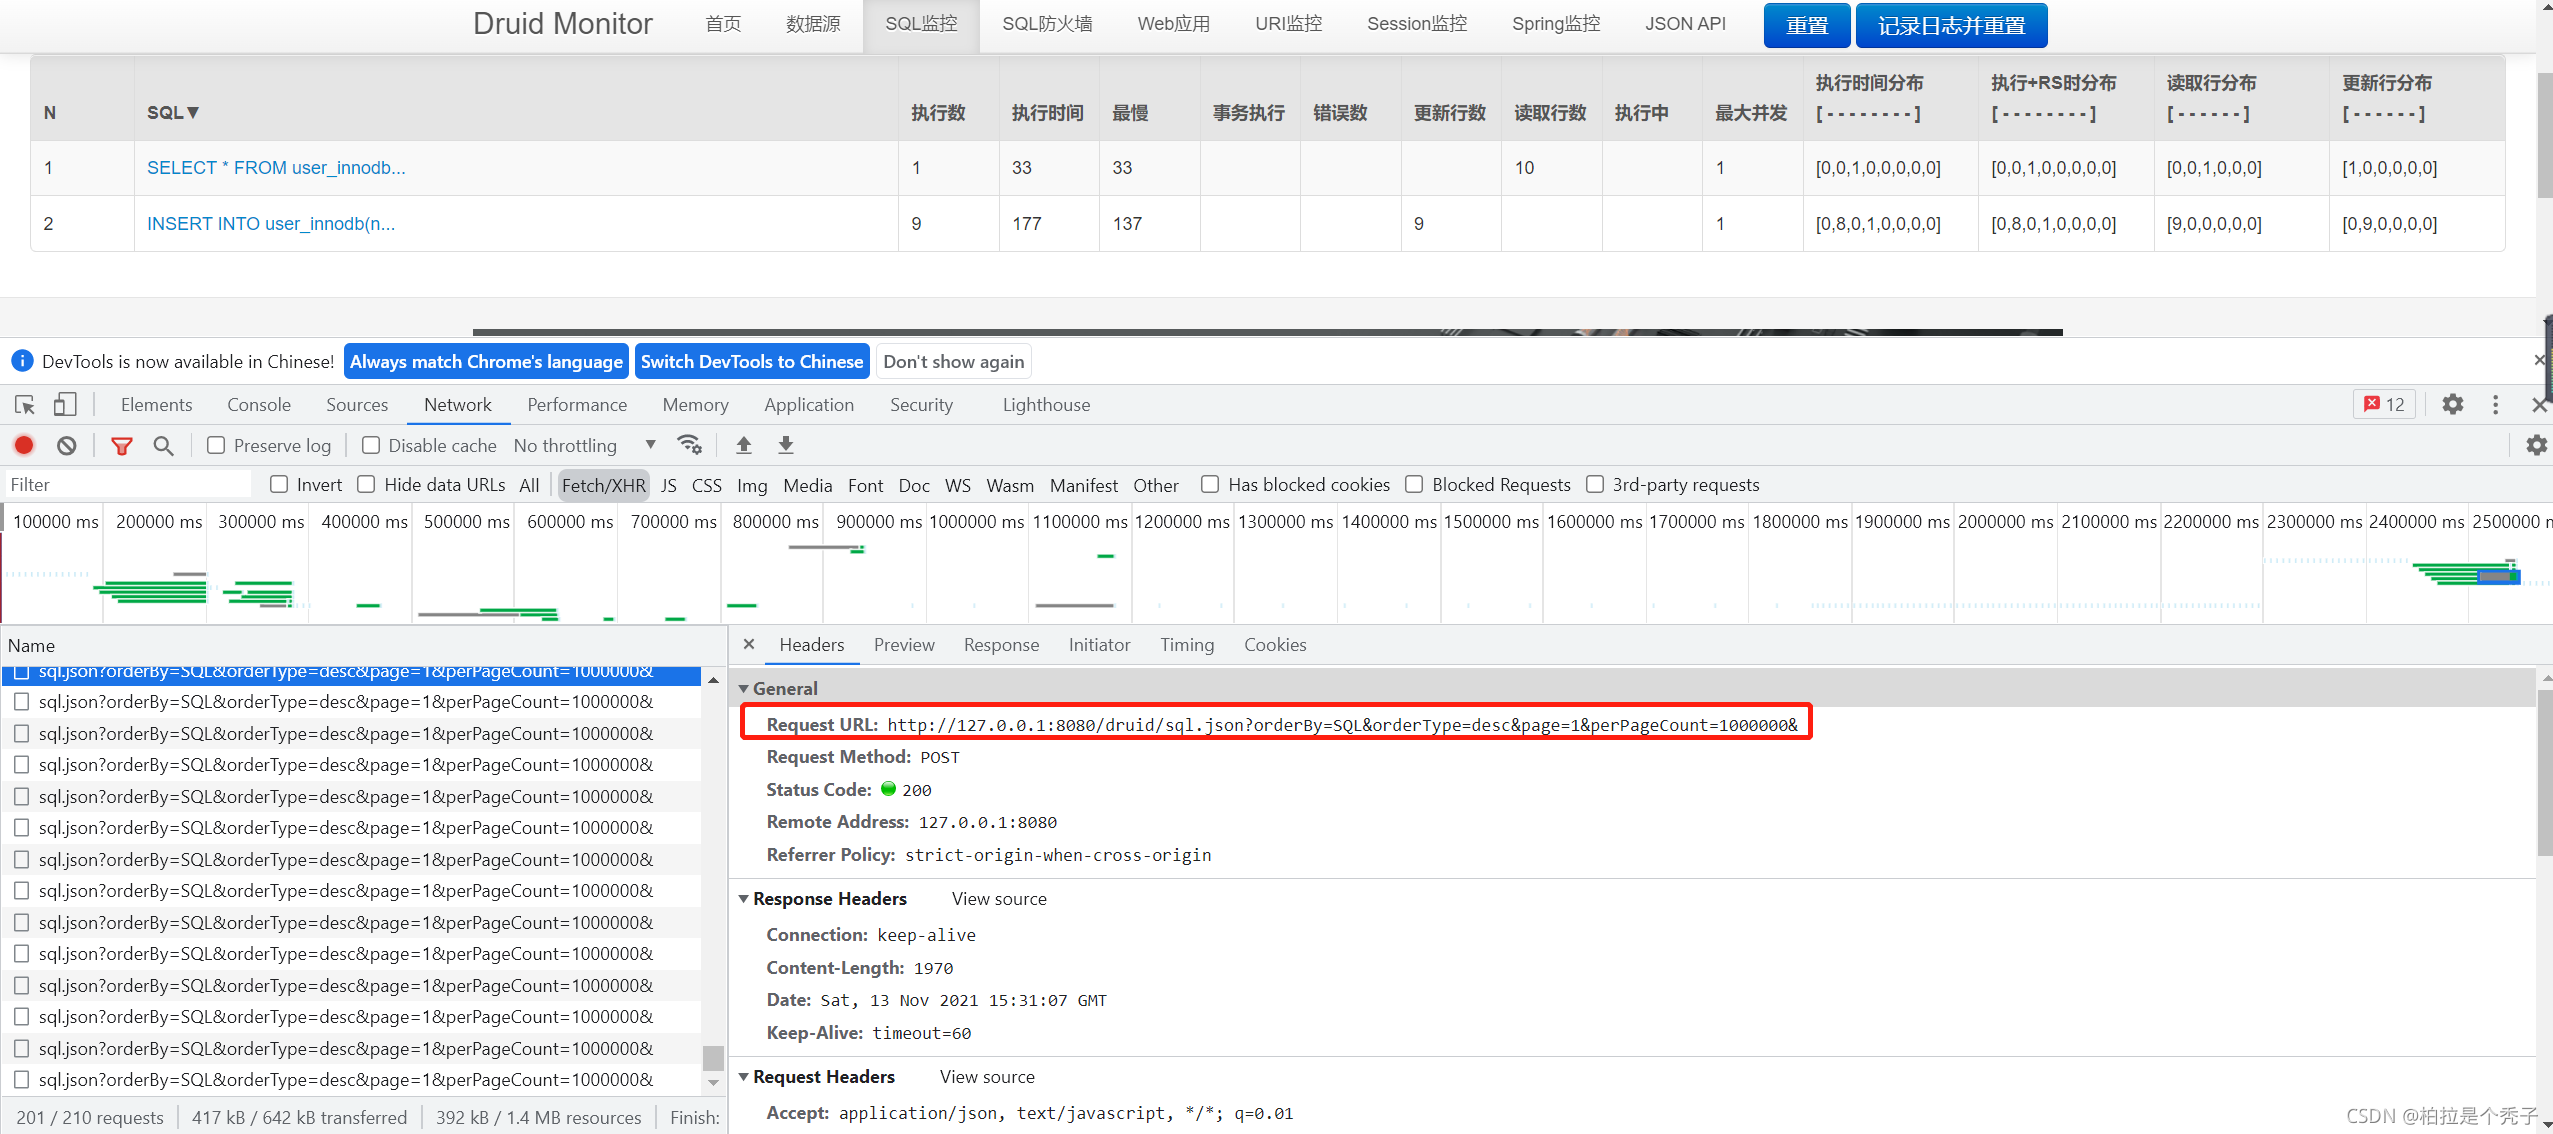Open the Preview tab of the request
2553x1134 pixels.
point(904,645)
